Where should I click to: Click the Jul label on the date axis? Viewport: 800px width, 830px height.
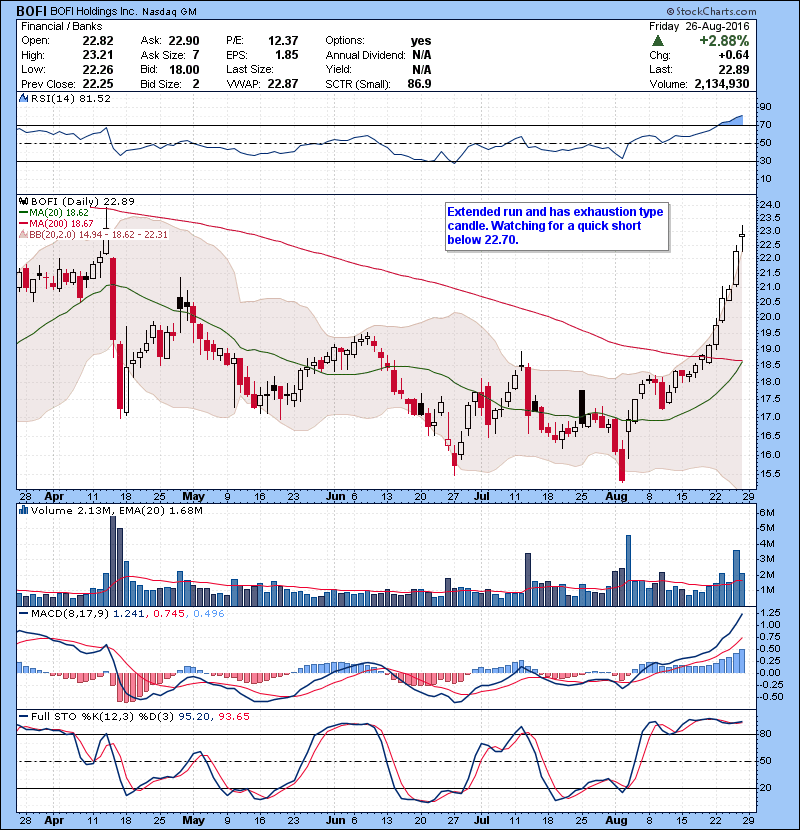[483, 495]
